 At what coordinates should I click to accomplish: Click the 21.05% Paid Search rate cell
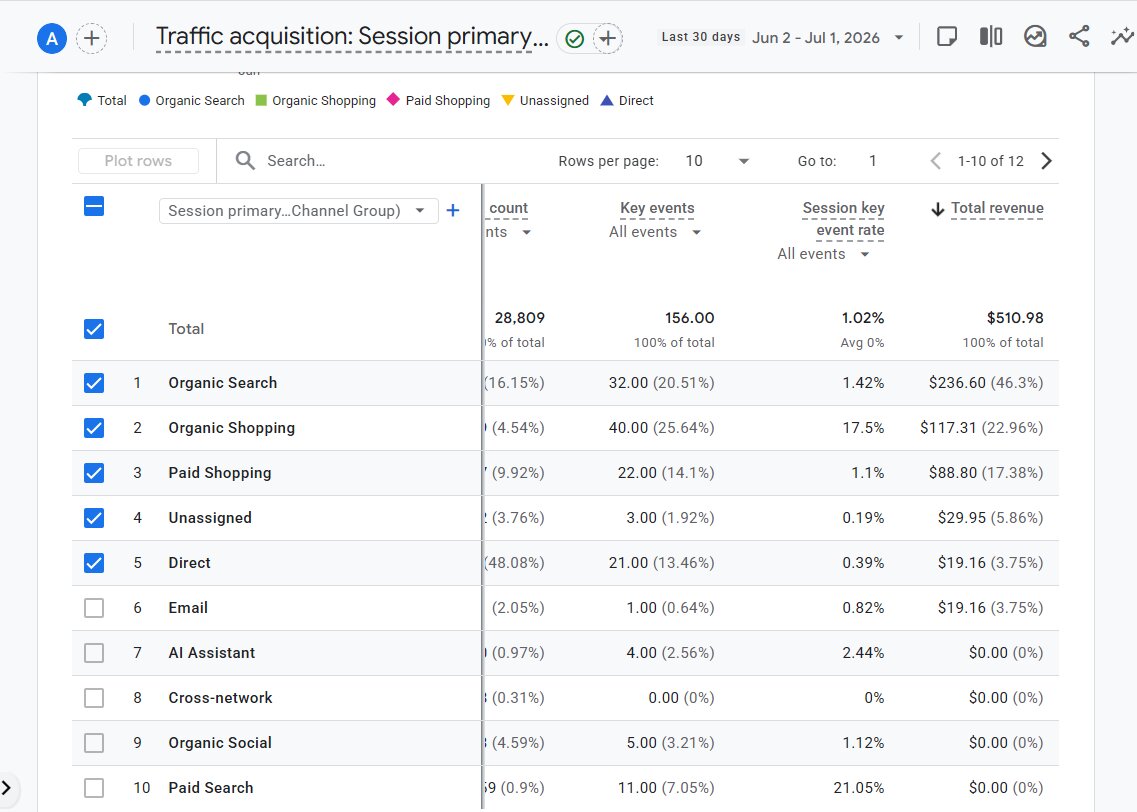[x=859, y=787]
